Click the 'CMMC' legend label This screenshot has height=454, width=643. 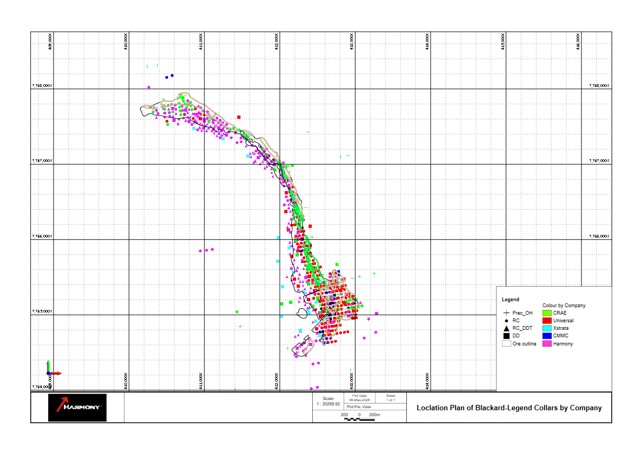561,336
